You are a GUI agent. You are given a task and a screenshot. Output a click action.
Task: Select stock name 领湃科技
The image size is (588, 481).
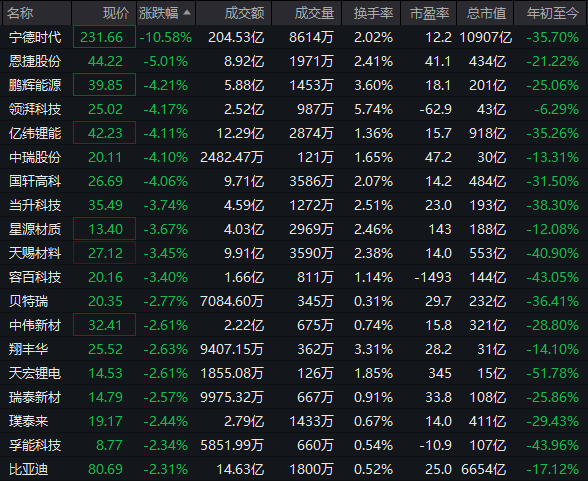point(35,109)
